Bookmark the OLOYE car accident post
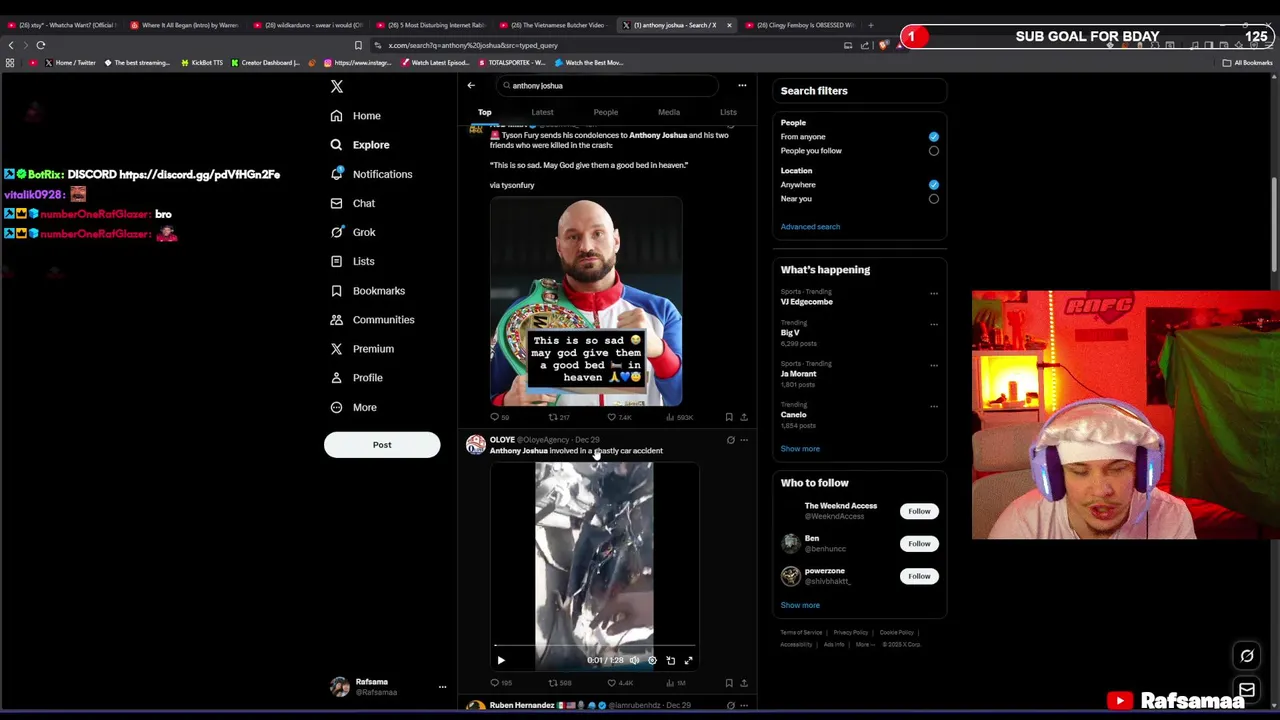 click(x=729, y=683)
